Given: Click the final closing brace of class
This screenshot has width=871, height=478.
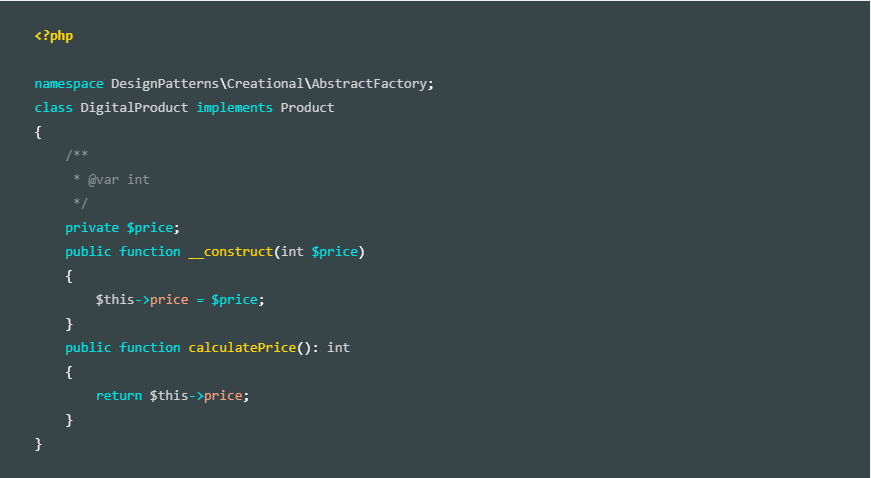Looking at the screenshot, I should 38,444.
